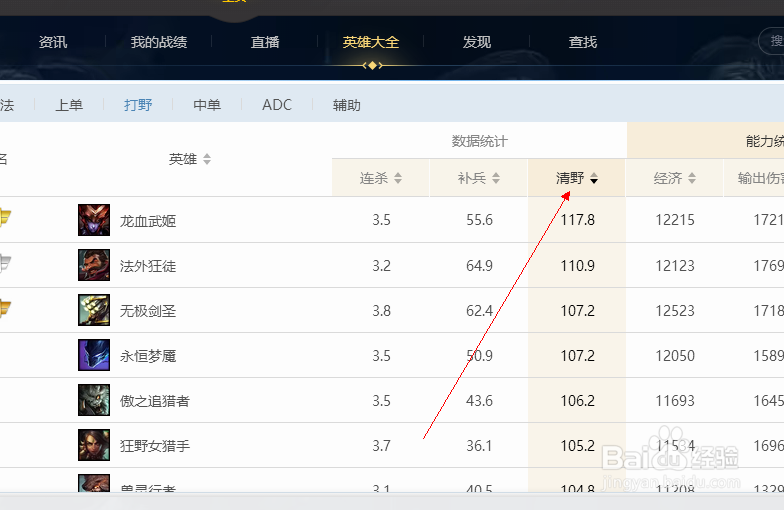
Task: Open the 我的战绩 navigation tab
Action: (x=158, y=42)
